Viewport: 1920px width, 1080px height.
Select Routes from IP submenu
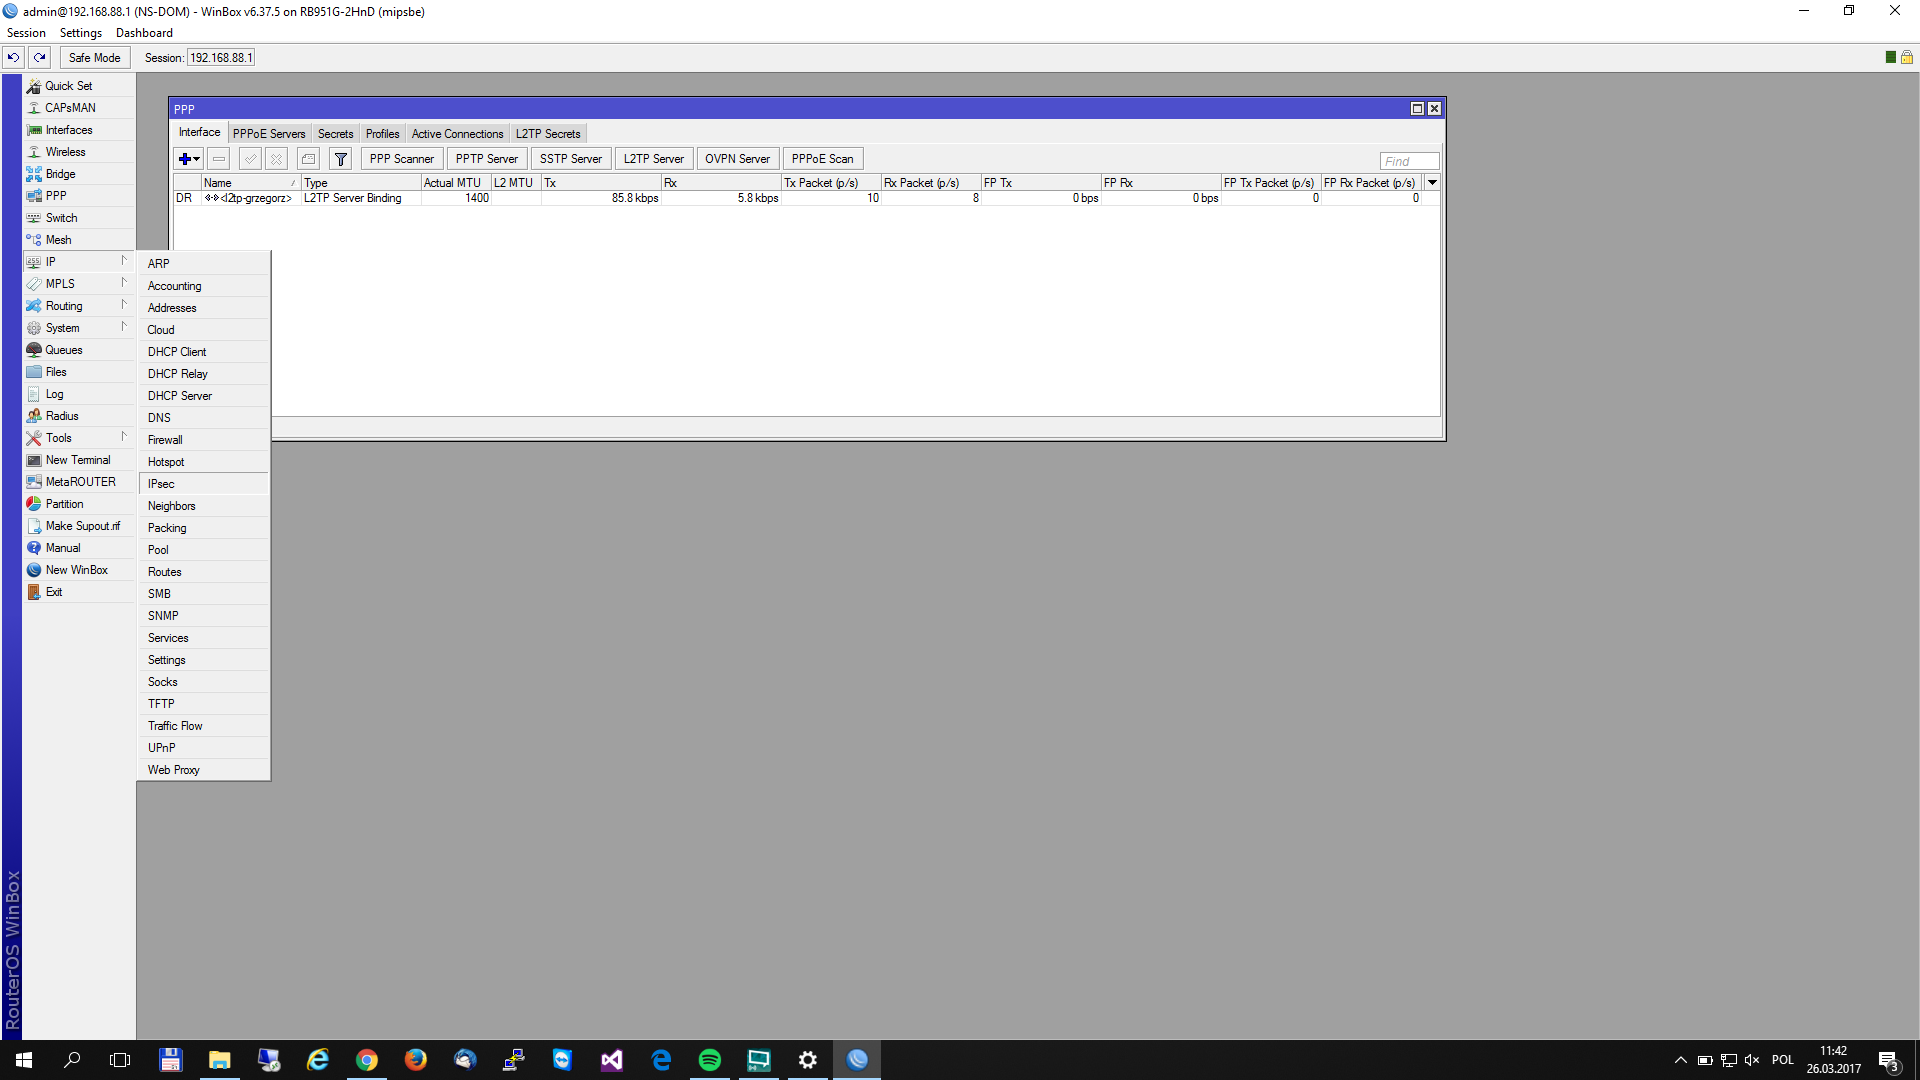[x=204, y=572]
